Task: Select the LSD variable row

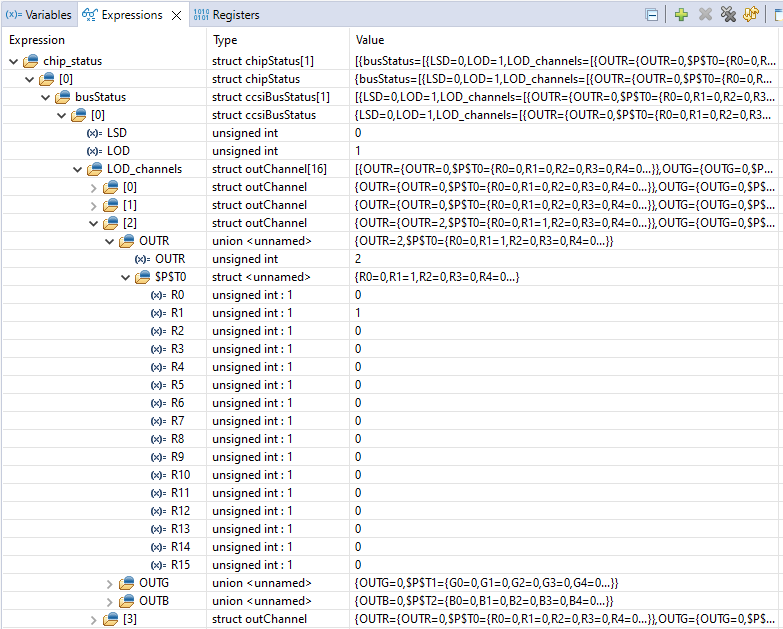Action: (x=117, y=133)
